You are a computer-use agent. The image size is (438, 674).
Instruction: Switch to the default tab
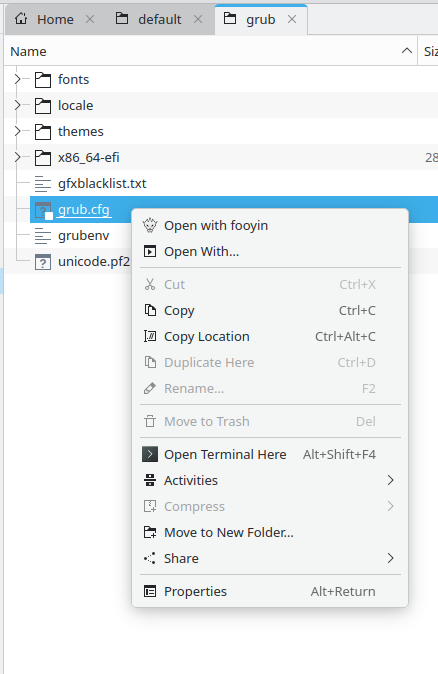(x=160, y=19)
